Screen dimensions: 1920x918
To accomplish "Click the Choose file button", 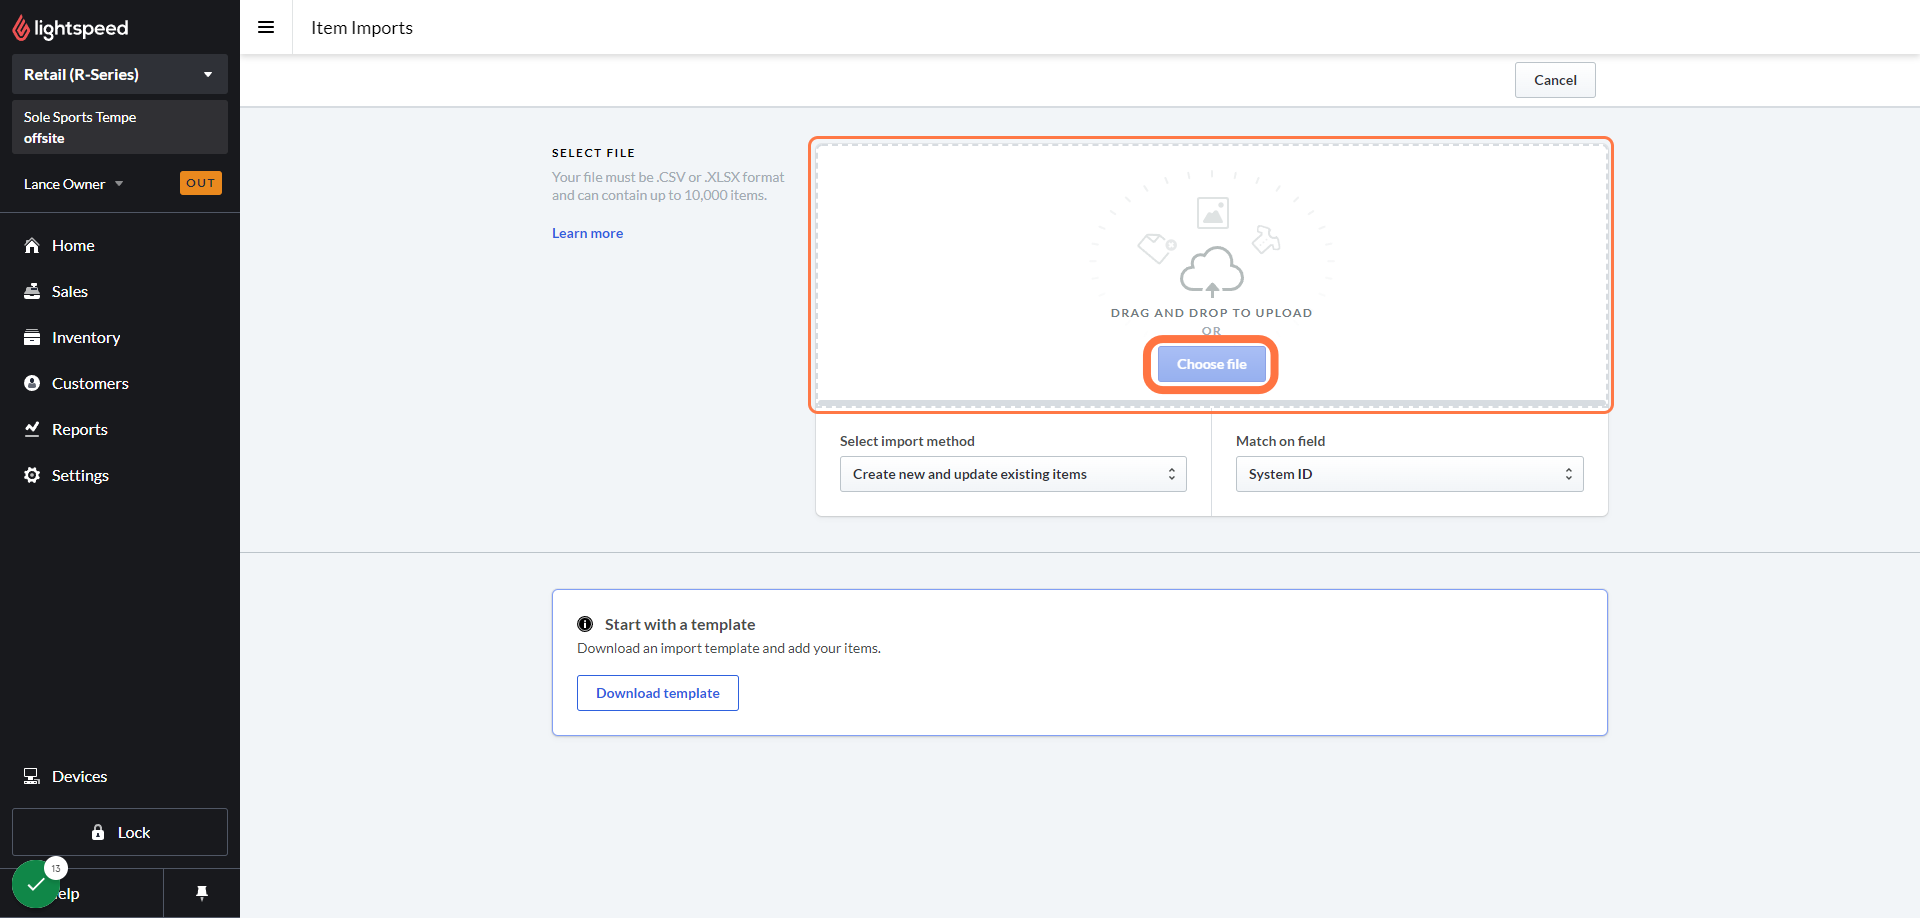I will 1211,364.
